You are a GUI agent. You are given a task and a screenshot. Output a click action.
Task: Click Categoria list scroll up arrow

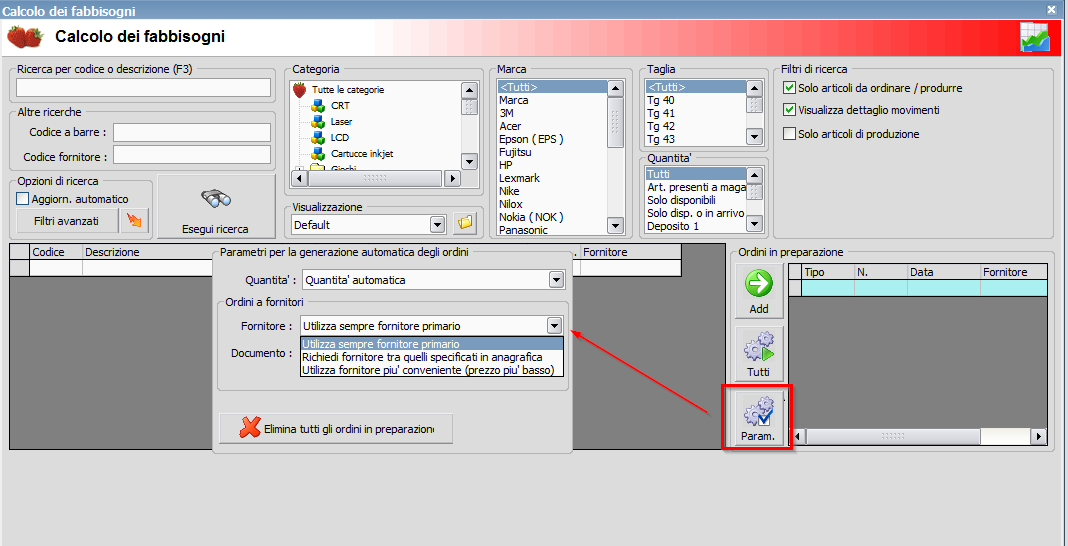click(x=469, y=91)
